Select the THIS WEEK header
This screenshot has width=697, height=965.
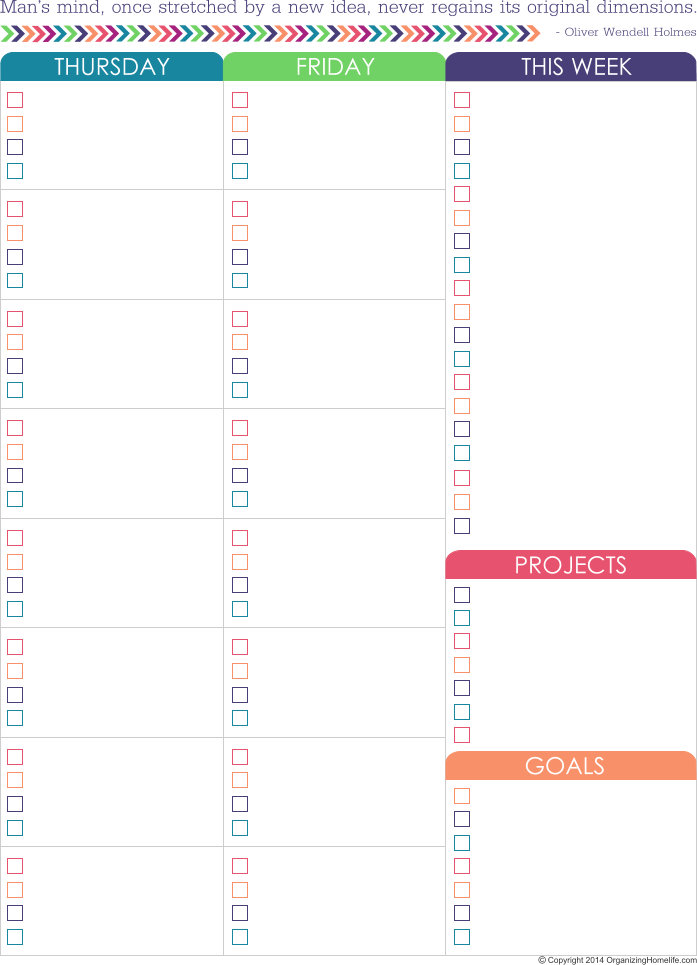point(571,66)
